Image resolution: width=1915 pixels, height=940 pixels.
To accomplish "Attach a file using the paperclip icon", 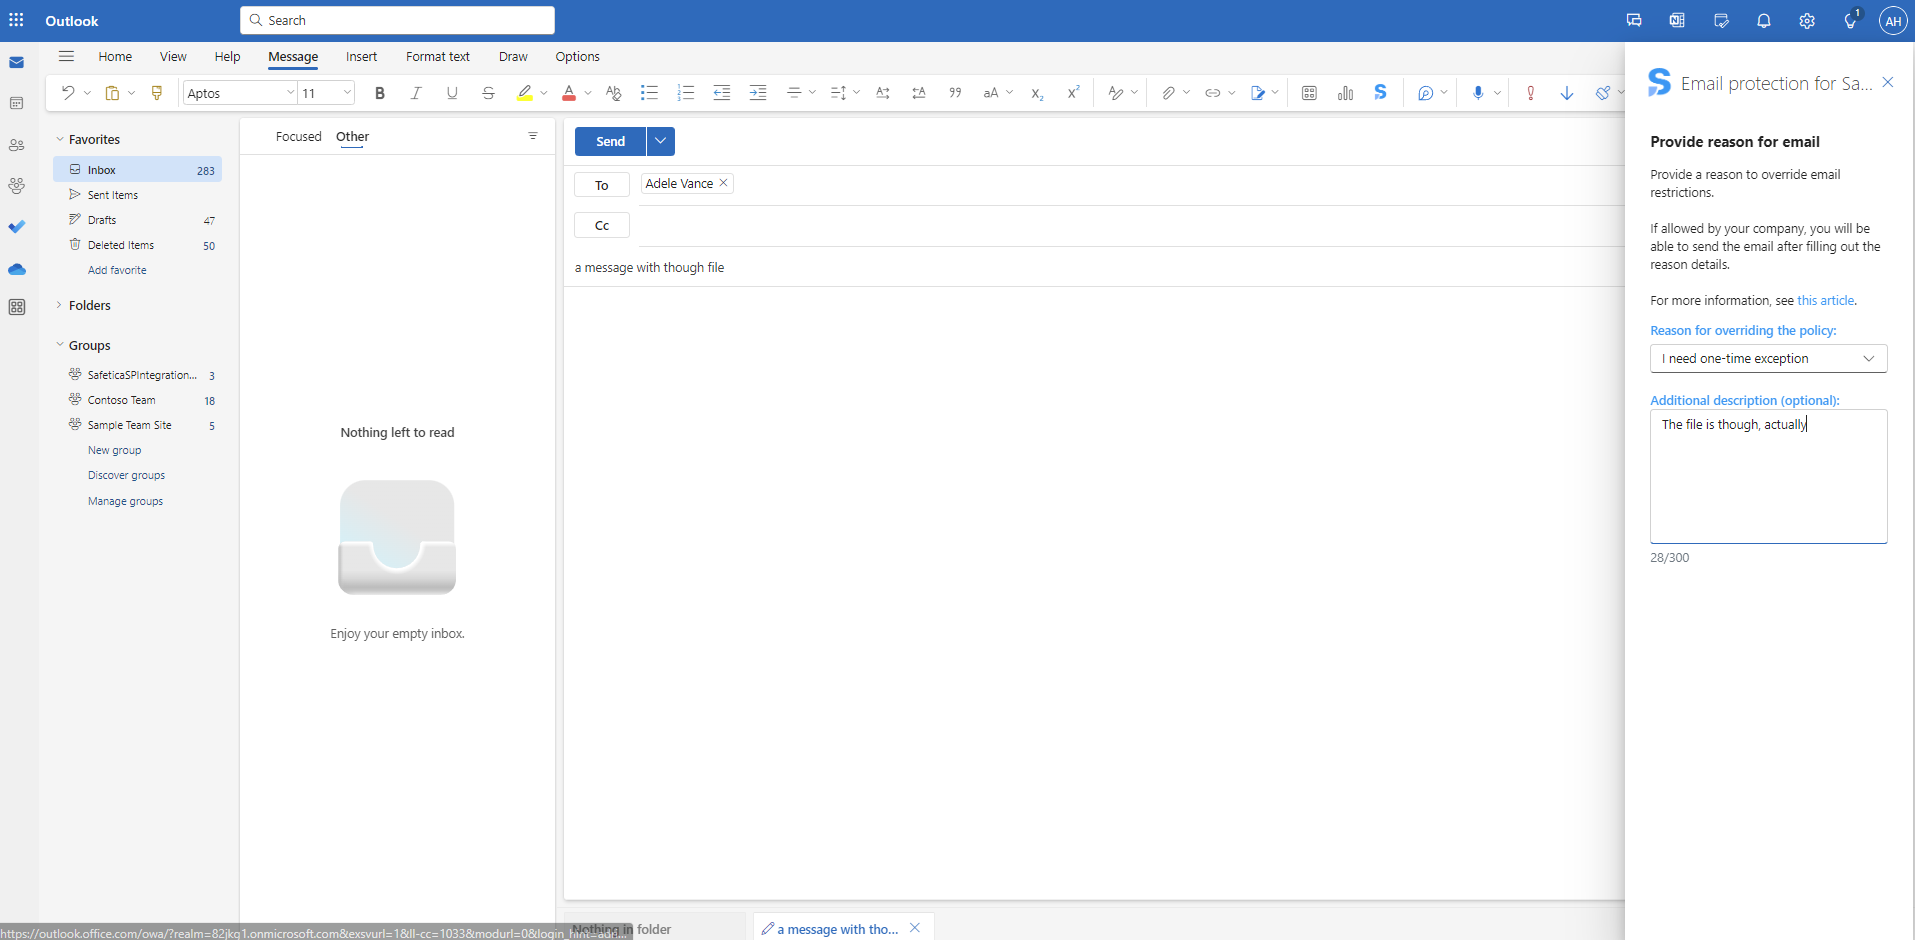I will click(1167, 93).
